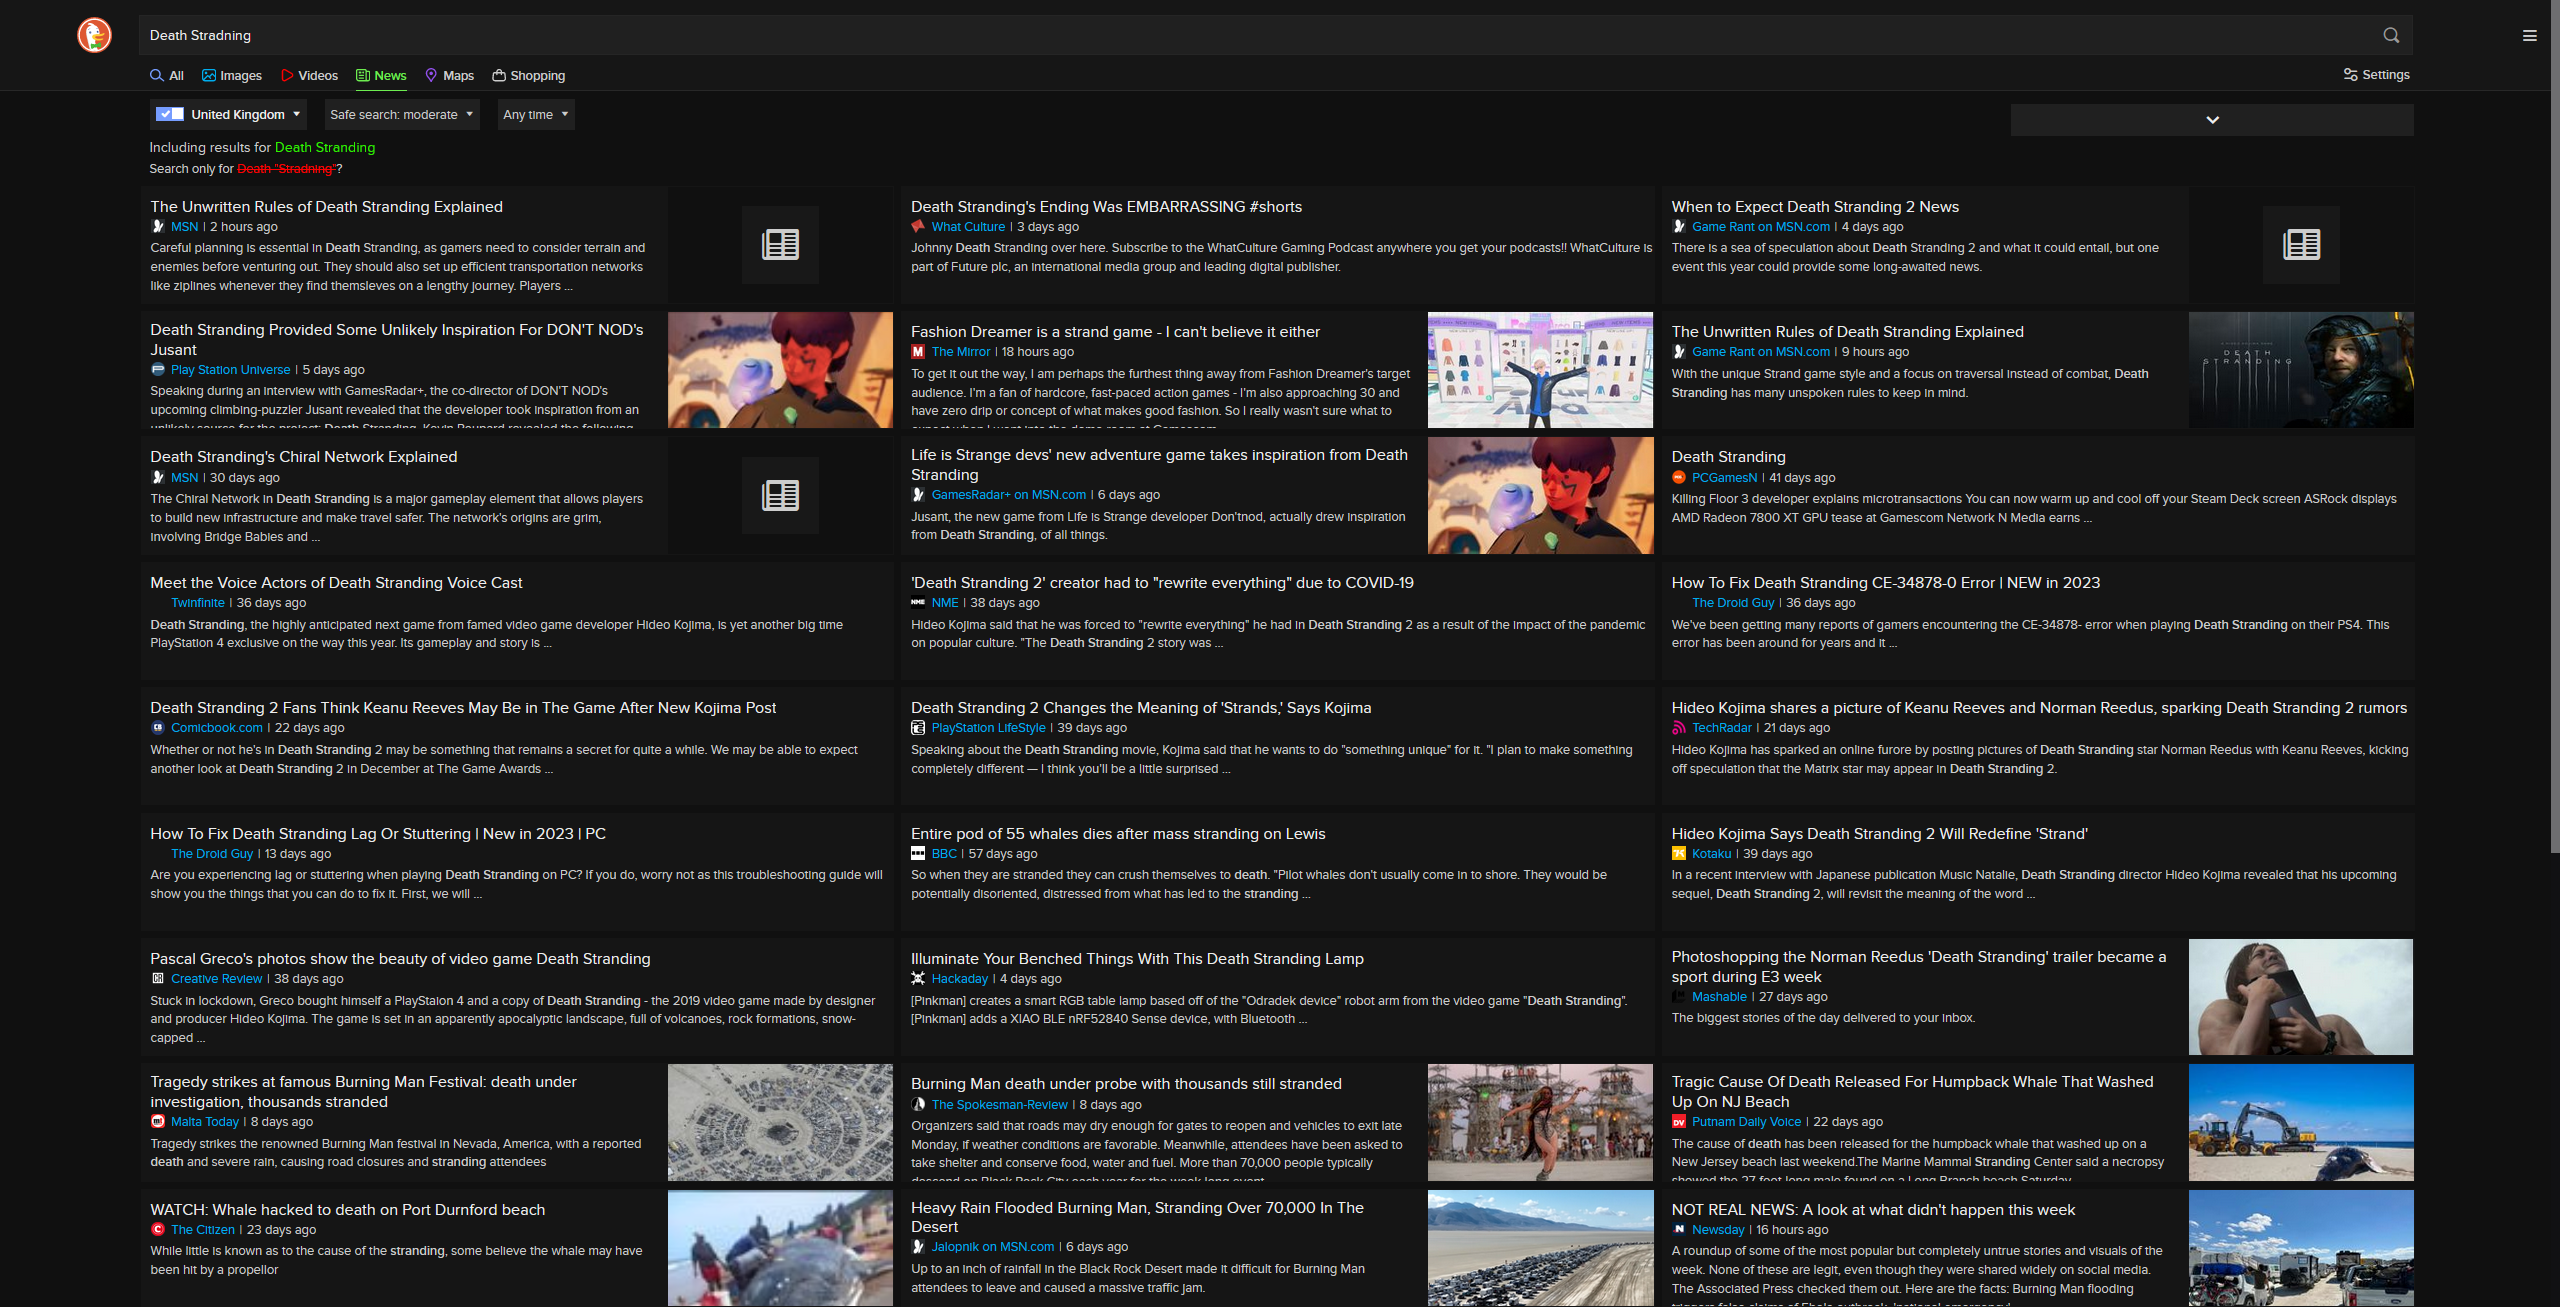Click the Mashable source favicon
2560x1307 pixels.
[1678, 996]
